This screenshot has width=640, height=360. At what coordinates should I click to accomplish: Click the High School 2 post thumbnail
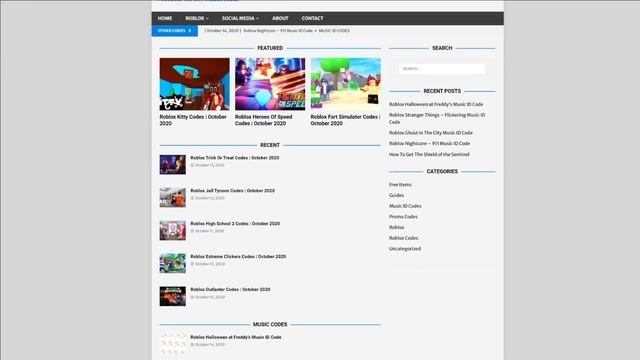tap(173, 231)
